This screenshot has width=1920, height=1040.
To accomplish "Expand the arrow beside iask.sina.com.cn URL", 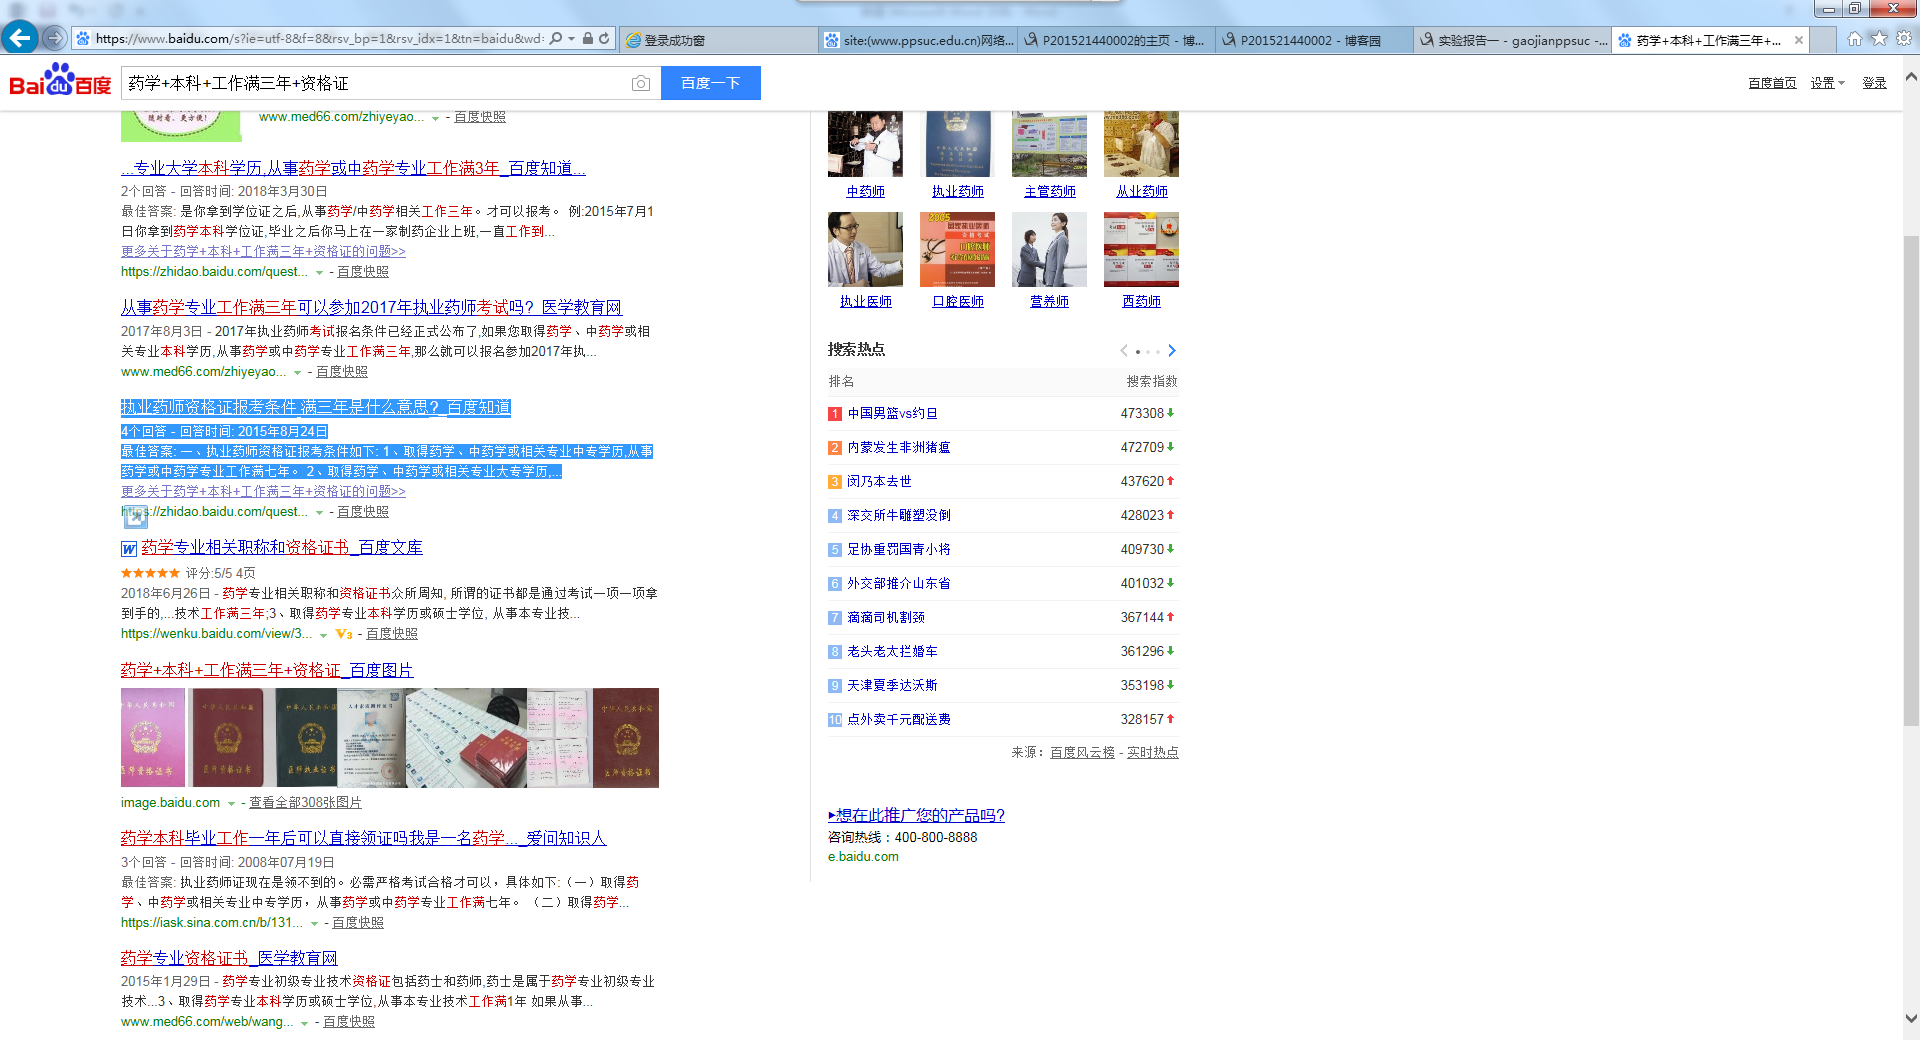I will [314, 923].
